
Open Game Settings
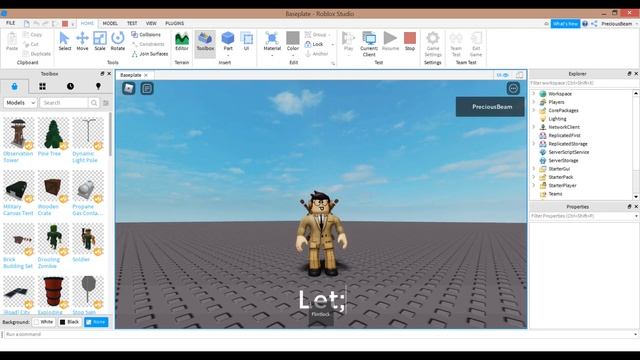tap(433, 44)
